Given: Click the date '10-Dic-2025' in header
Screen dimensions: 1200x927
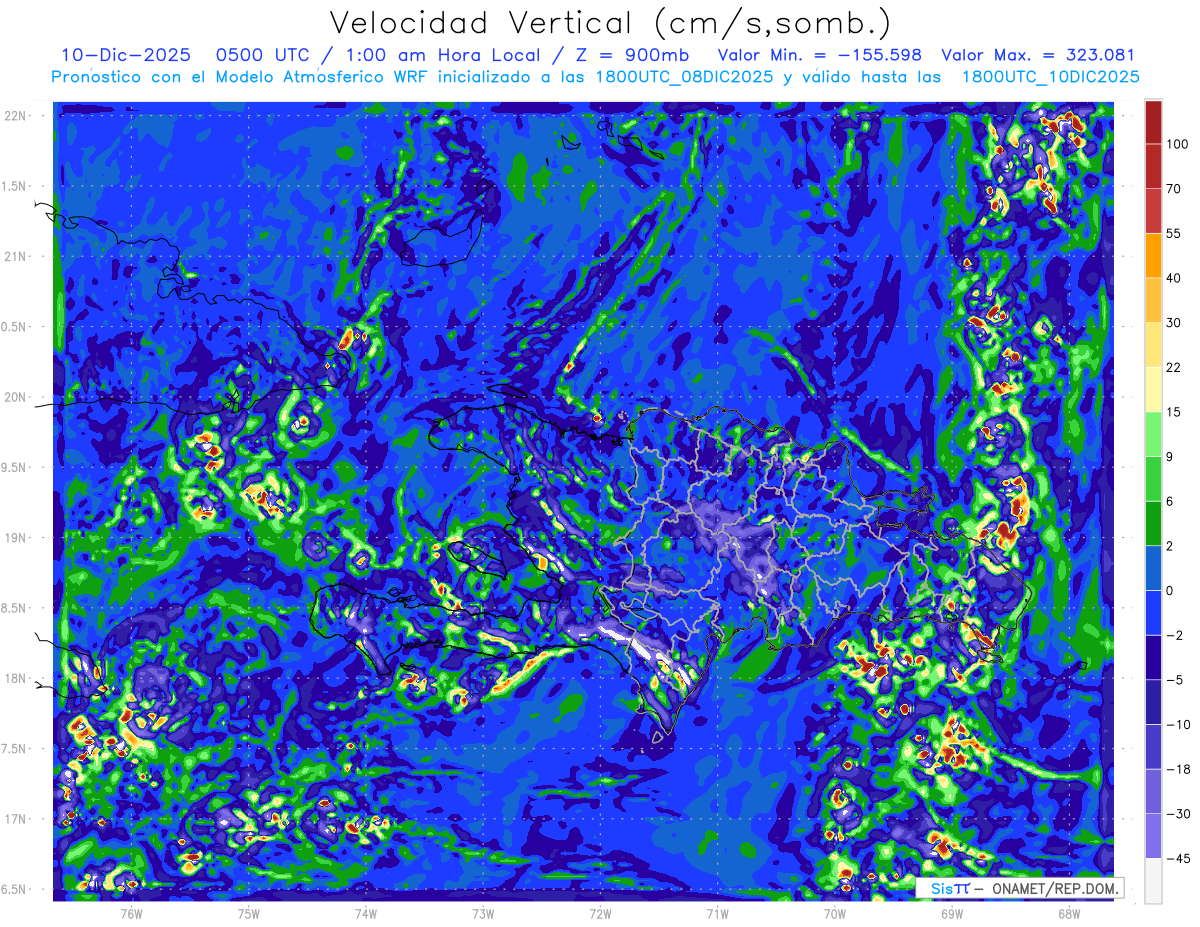Looking at the screenshot, I should point(126,55).
